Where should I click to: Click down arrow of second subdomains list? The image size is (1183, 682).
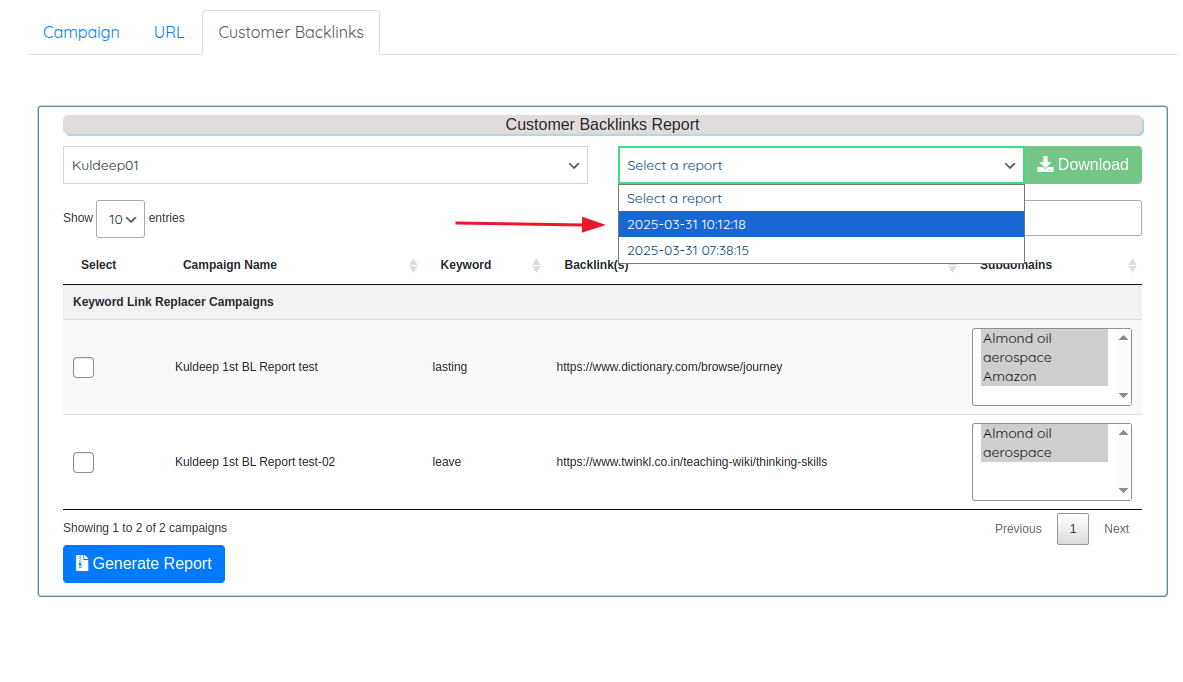click(x=1123, y=490)
